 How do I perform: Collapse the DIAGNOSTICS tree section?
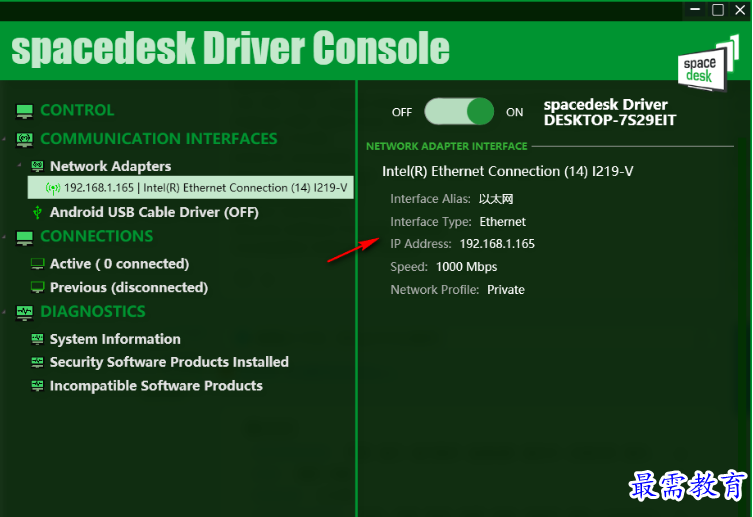point(5,312)
